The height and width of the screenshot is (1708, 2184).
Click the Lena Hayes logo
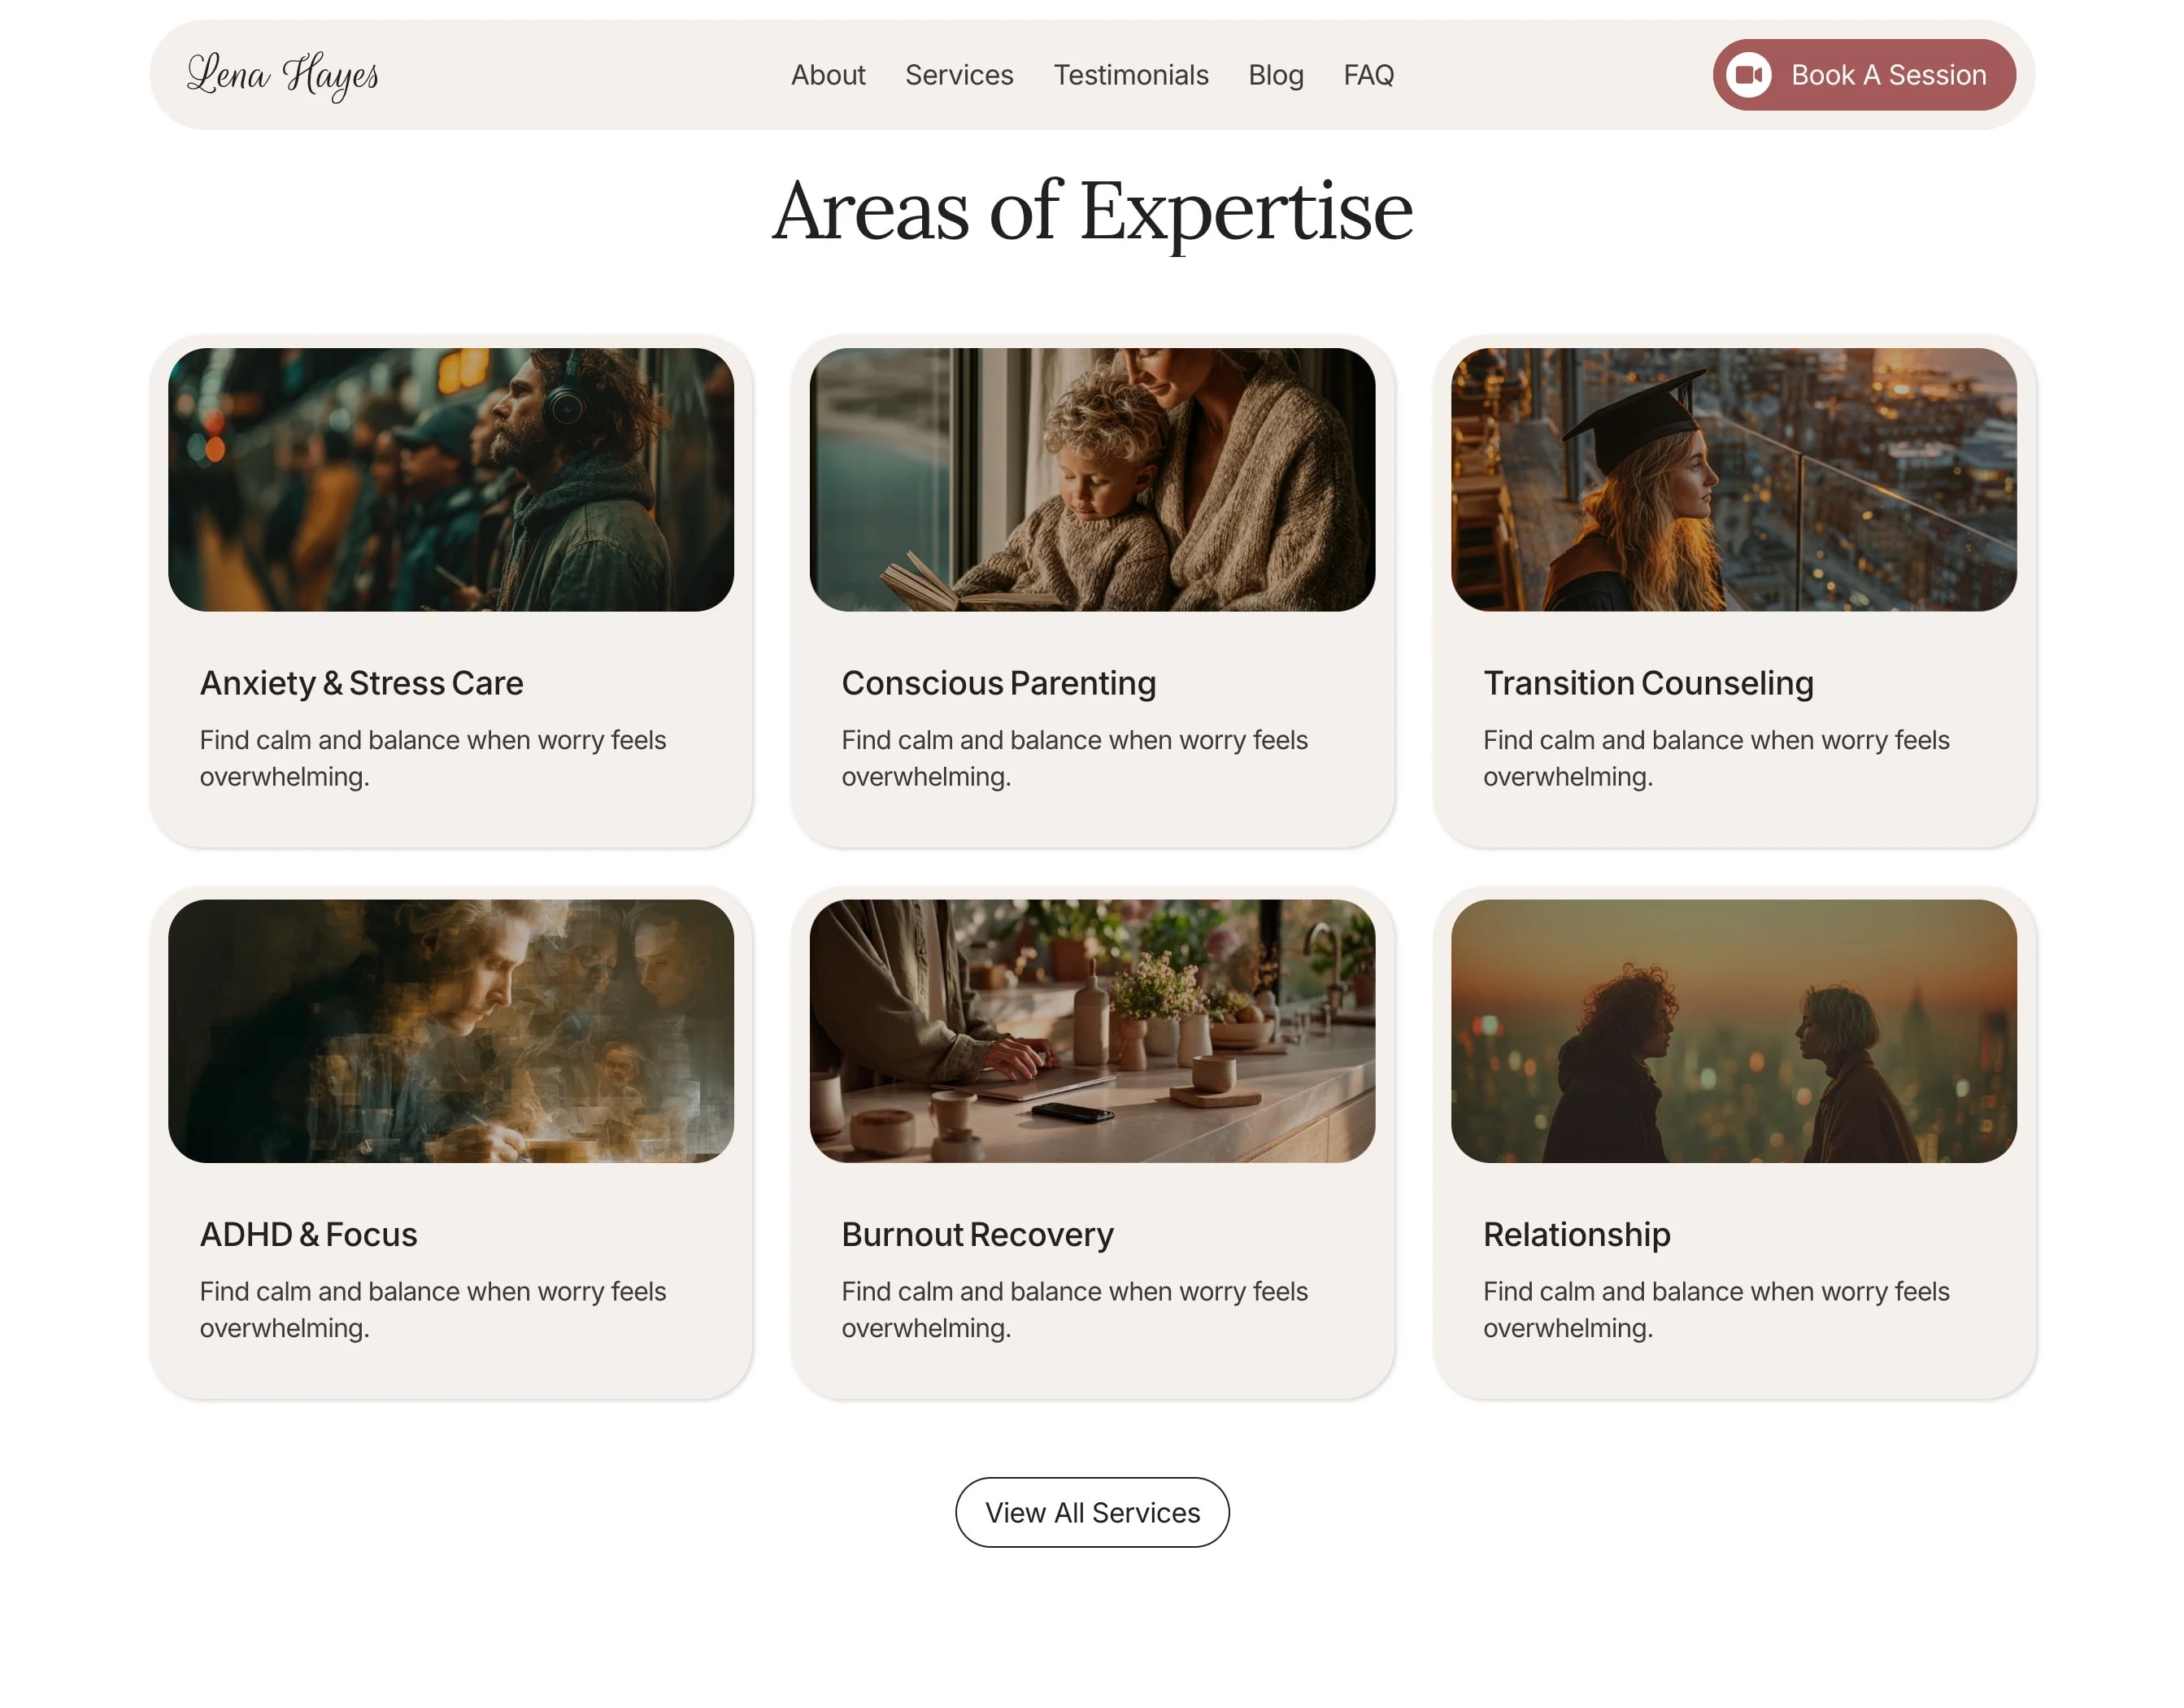[x=283, y=75]
